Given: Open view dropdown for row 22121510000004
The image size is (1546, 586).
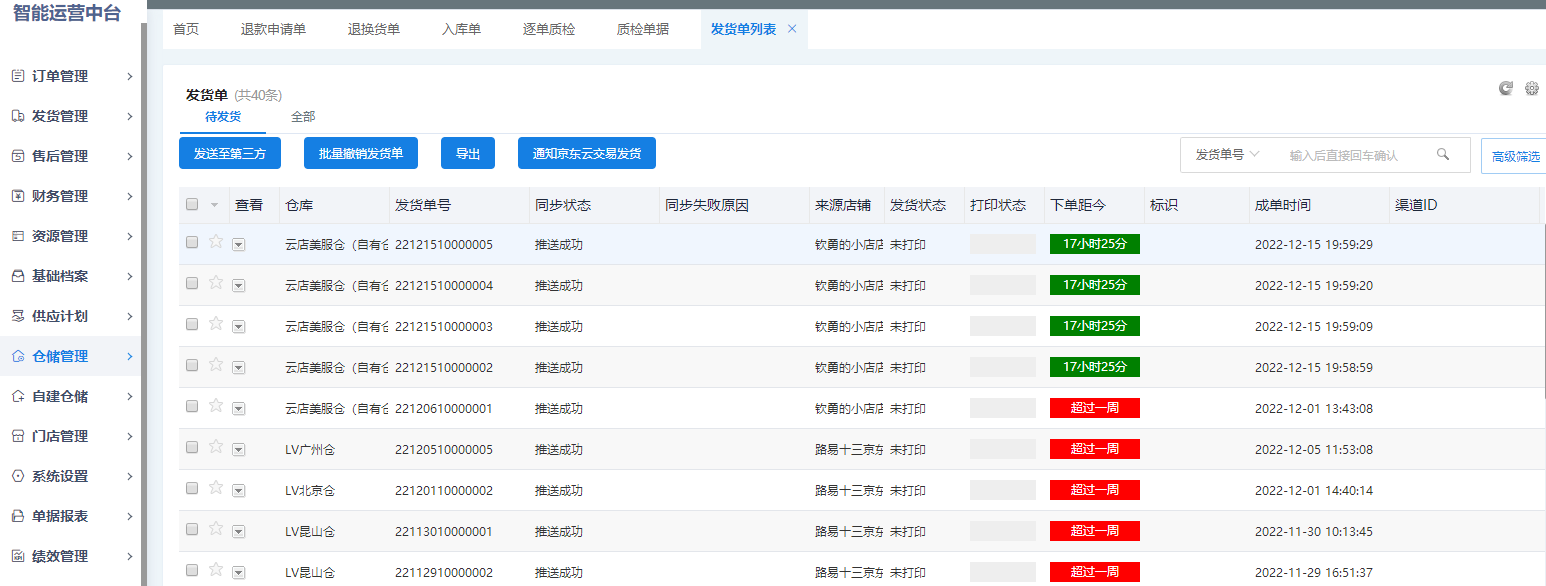Looking at the screenshot, I should coord(238,286).
